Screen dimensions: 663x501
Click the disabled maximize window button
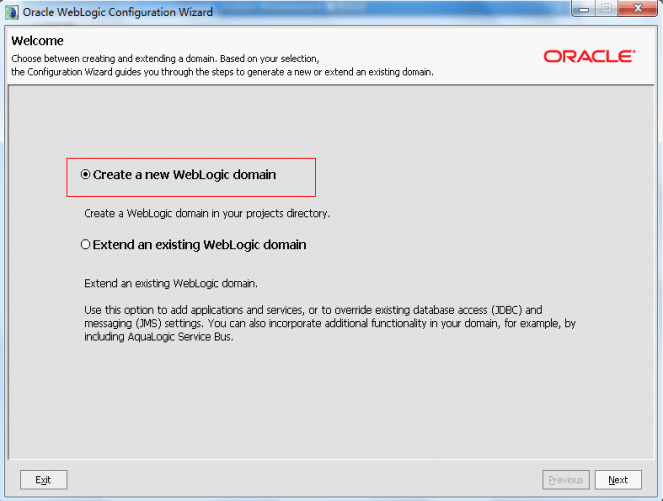click(x=606, y=8)
